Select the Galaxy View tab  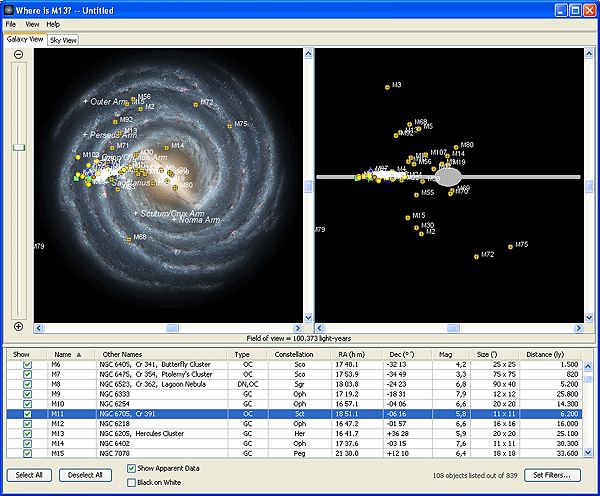point(25,39)
